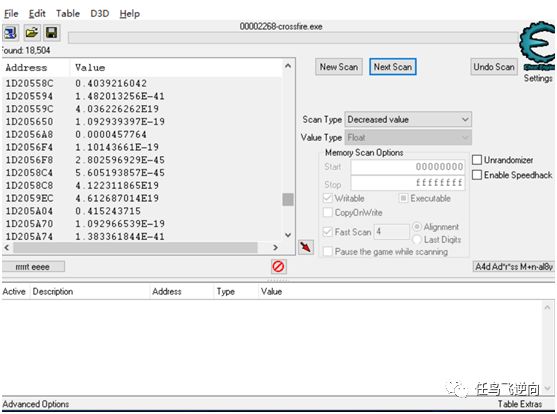Open the process list computer icon

pos(11,33)
